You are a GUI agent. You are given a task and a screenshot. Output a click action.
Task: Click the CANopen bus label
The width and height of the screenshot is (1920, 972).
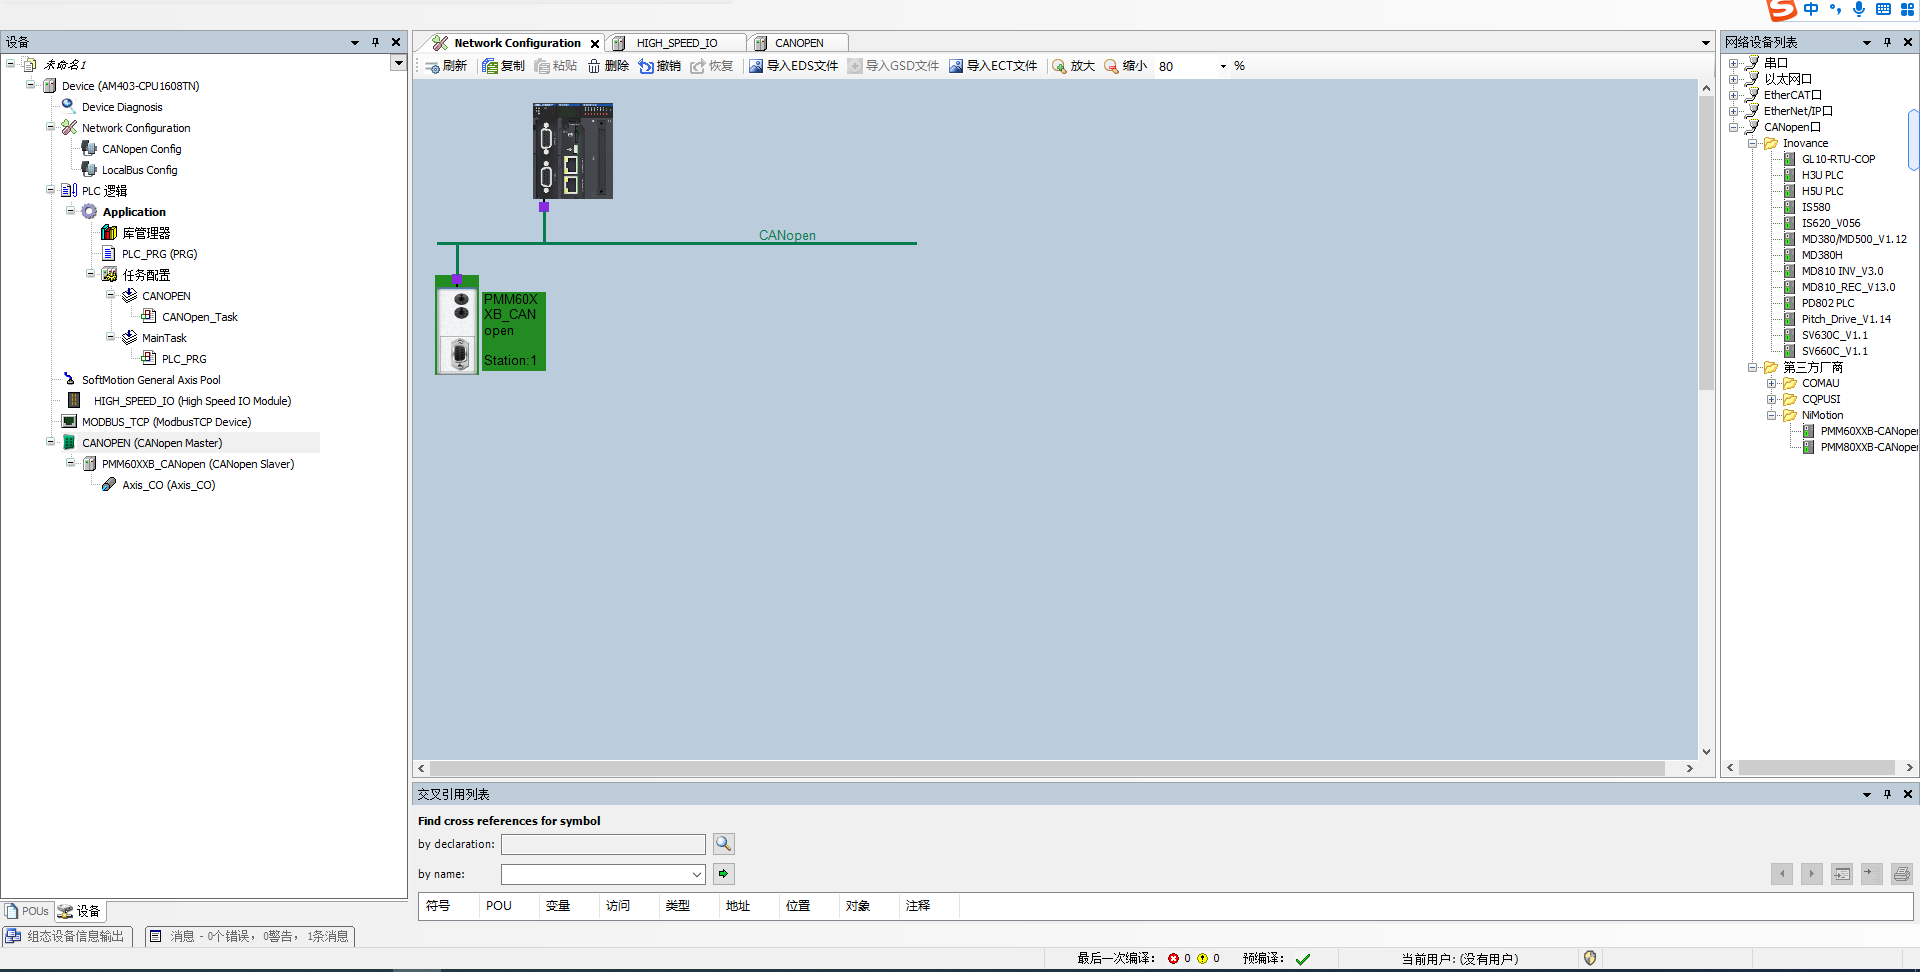click(x=787, y=235)
